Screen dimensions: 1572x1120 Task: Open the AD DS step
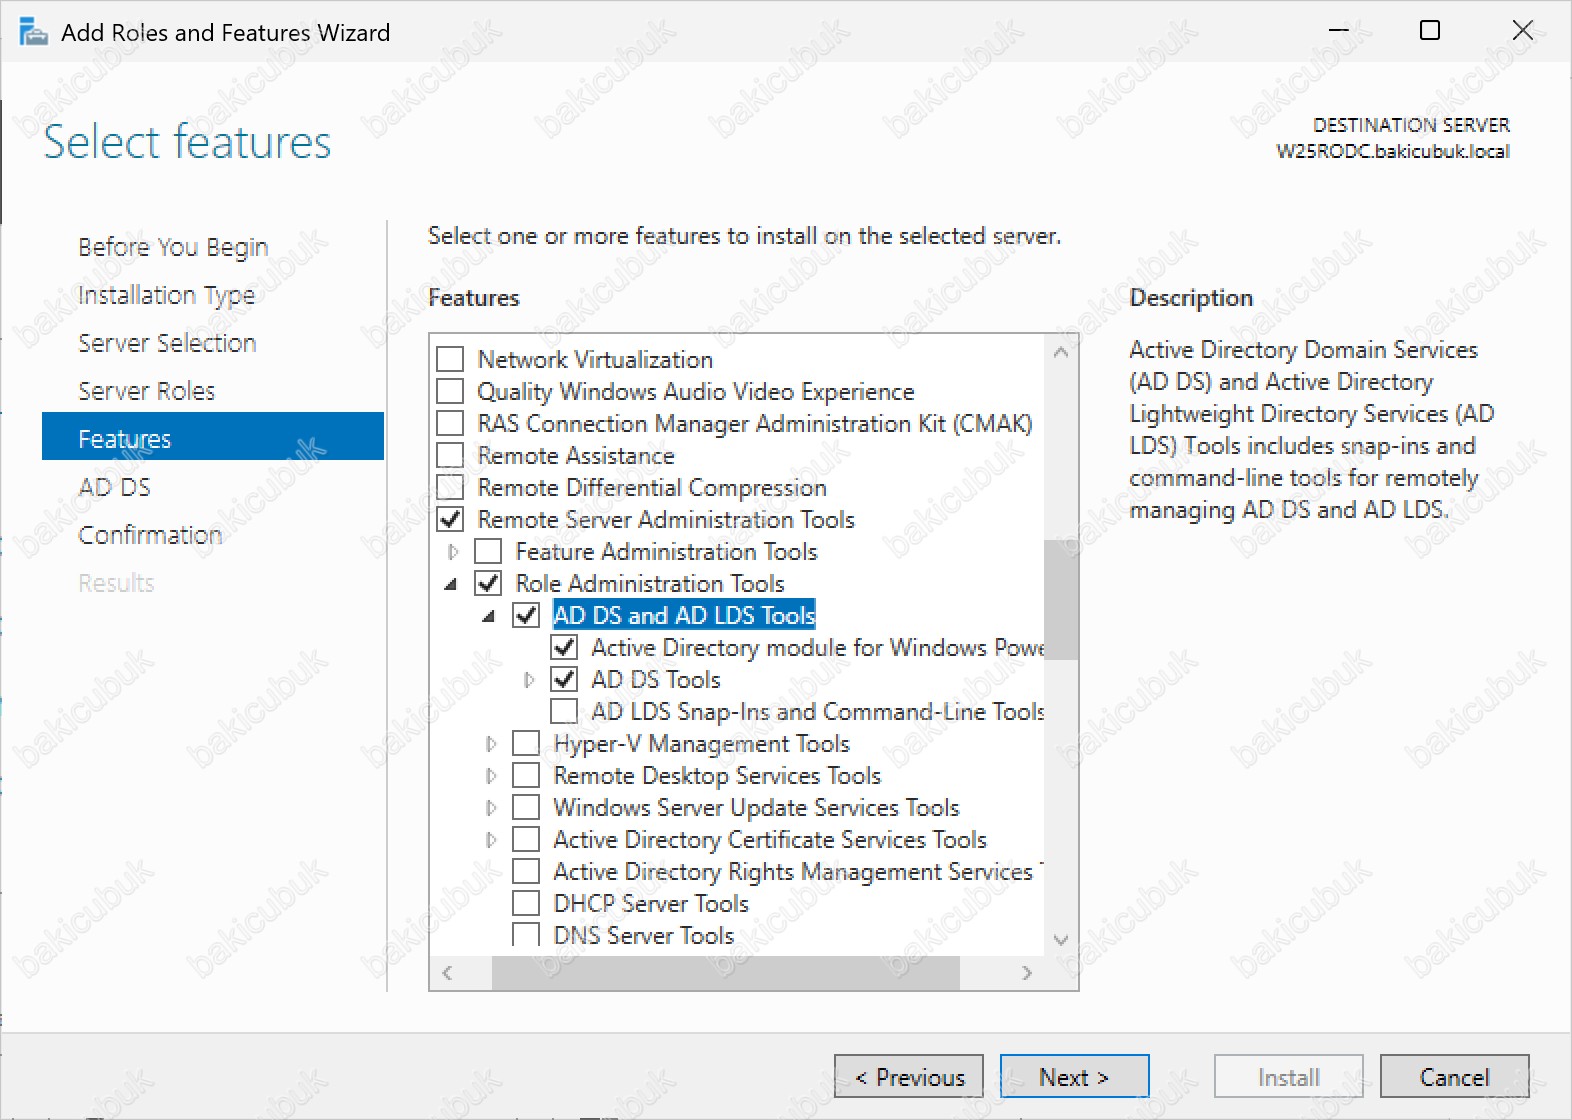[114, 487]
